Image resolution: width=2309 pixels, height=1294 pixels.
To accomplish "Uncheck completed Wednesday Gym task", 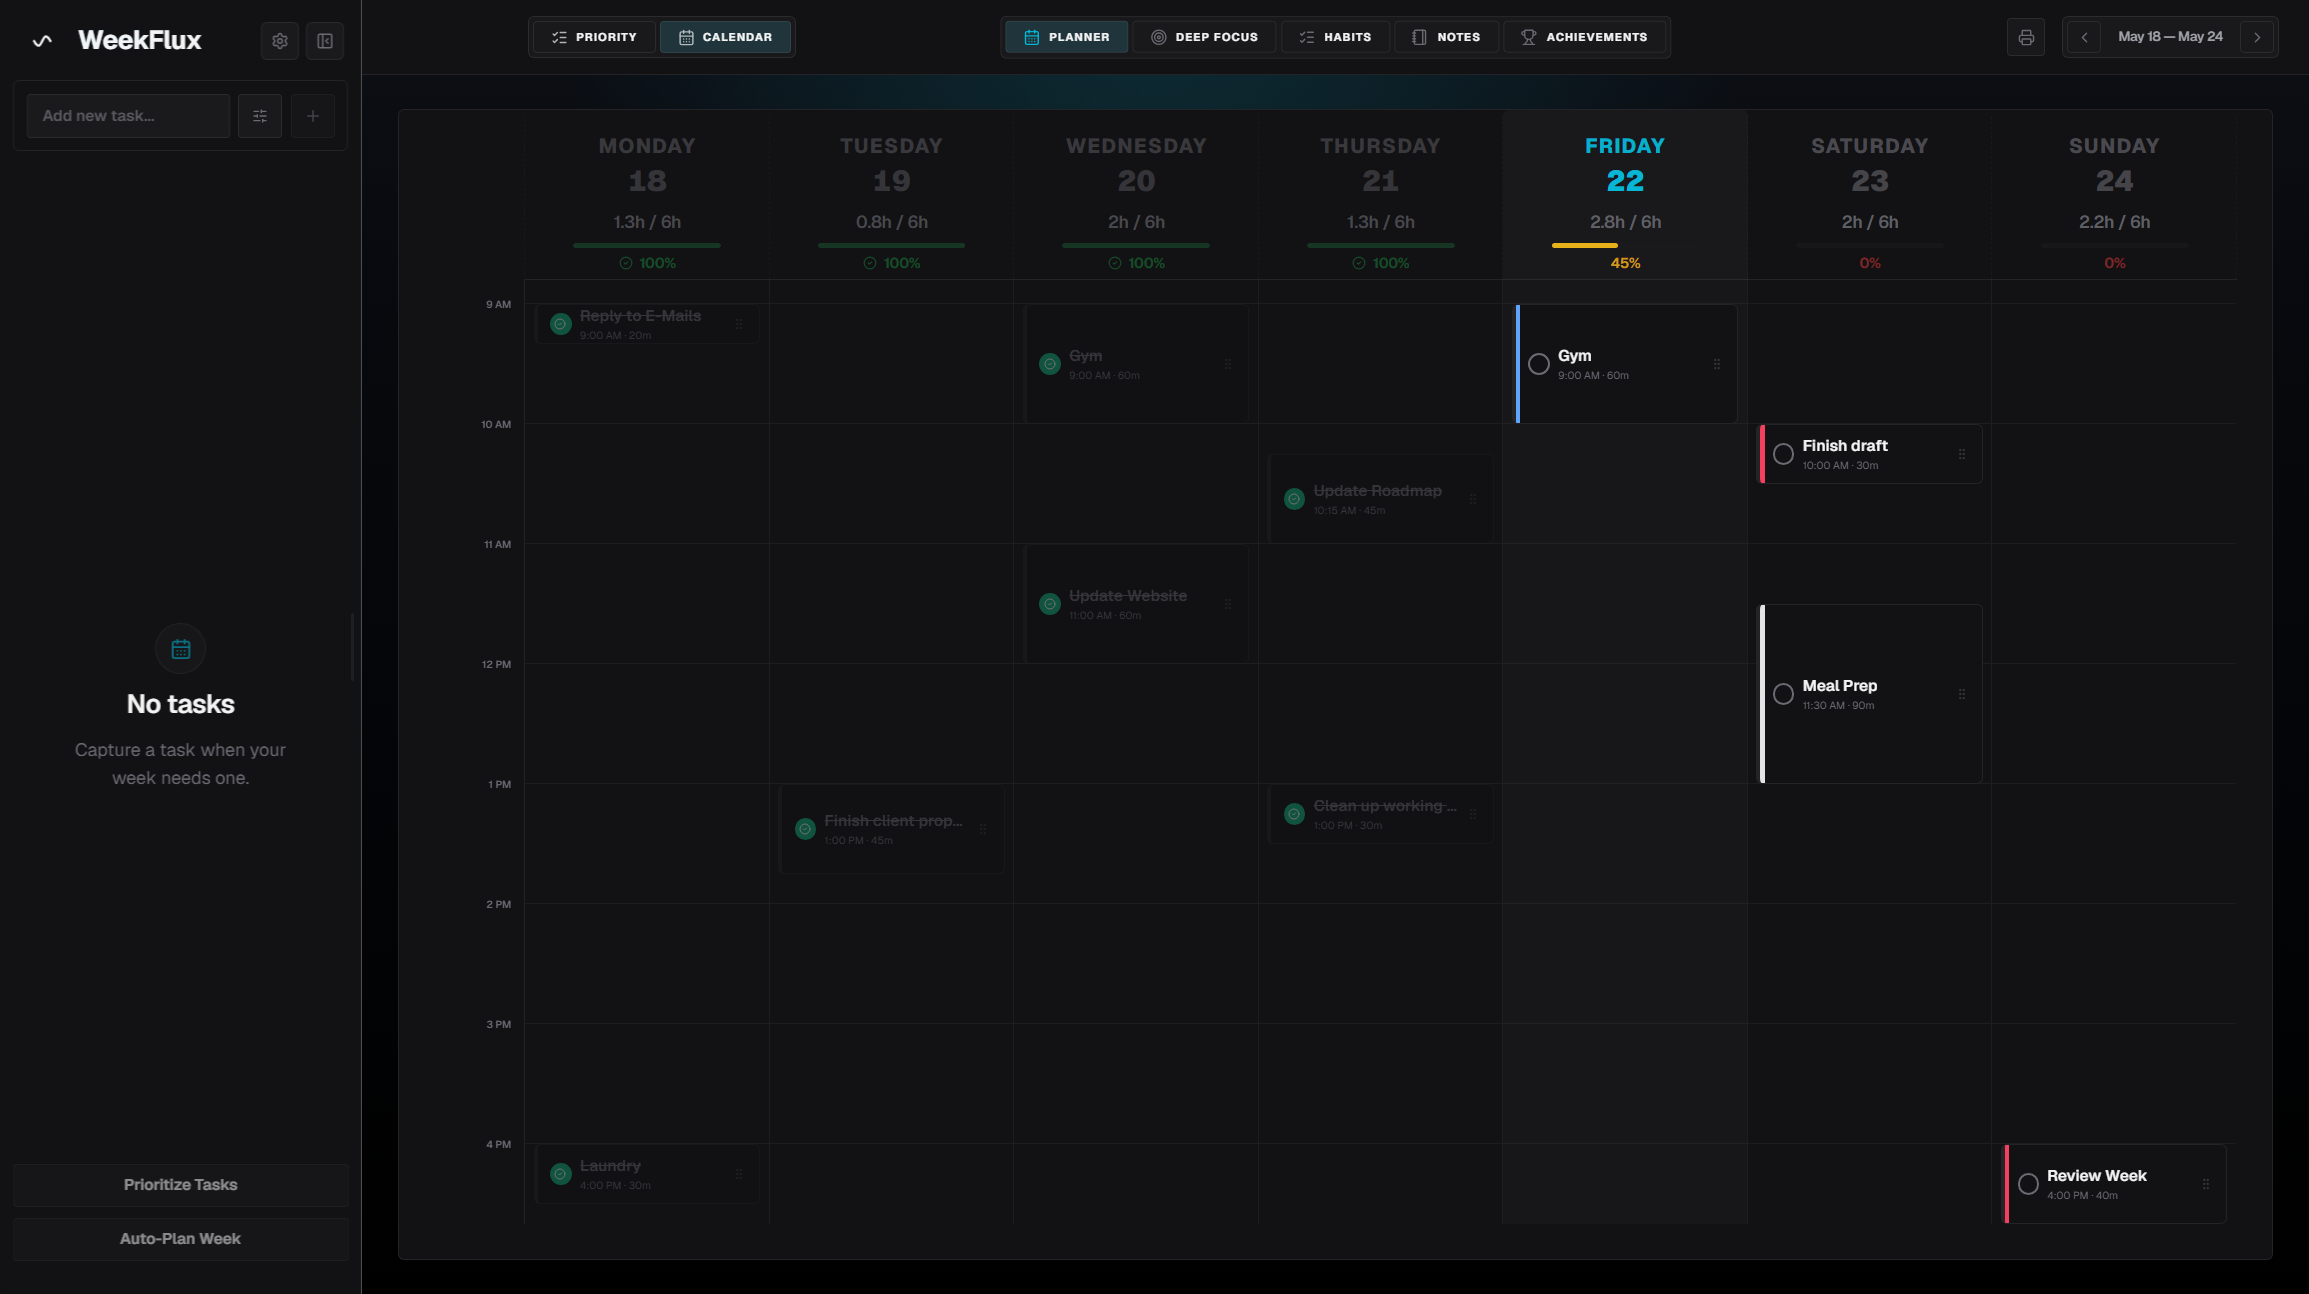I will [x=1050, y=364].
